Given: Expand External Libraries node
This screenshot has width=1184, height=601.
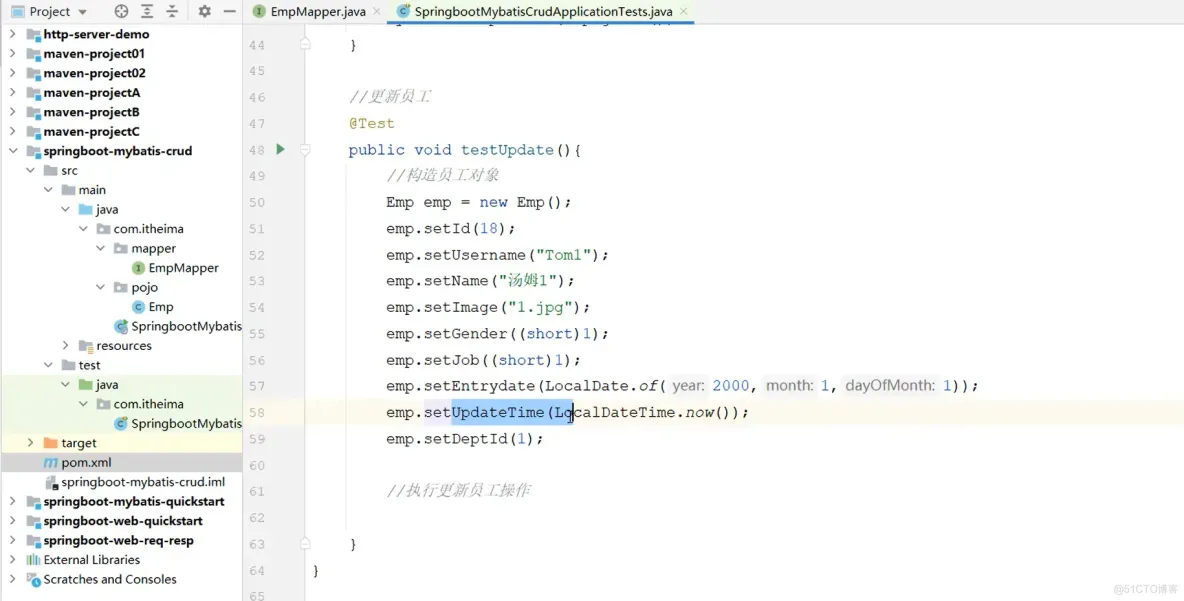Looking at the screenshot, I should point(13,559).
